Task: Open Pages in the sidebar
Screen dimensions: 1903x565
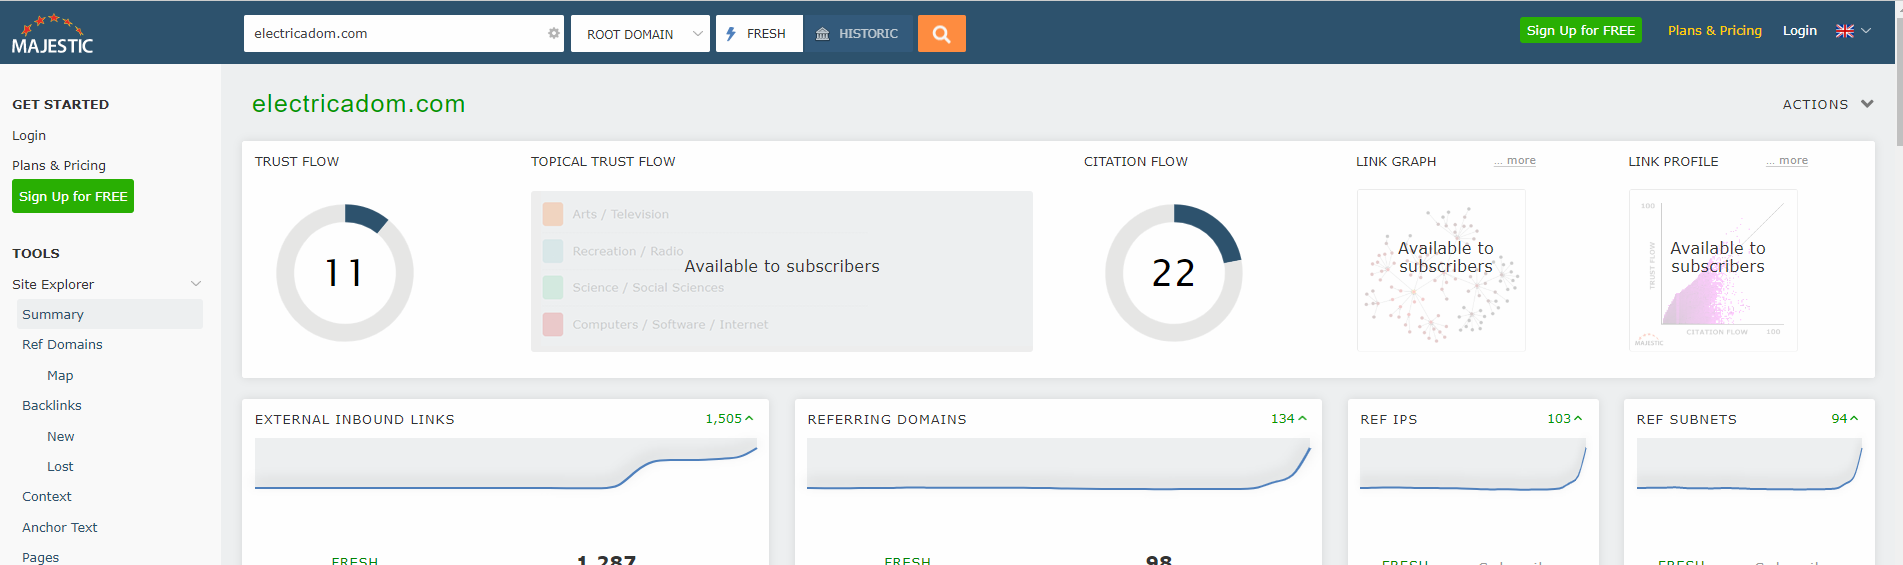Action: click(x=40, y=557)
